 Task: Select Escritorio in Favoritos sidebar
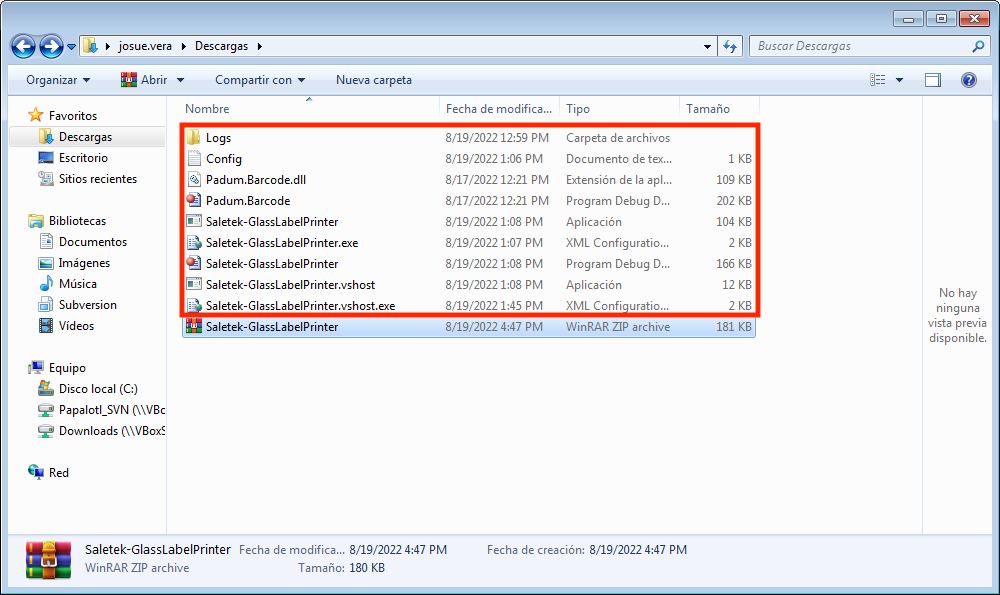click(83, 158)
